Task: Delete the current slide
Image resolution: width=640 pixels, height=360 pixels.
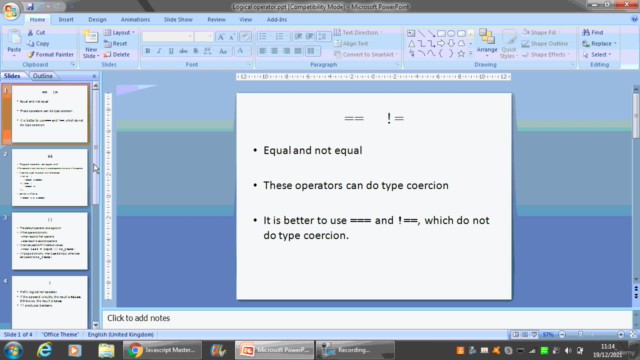Action: click(x=117, y=54)
